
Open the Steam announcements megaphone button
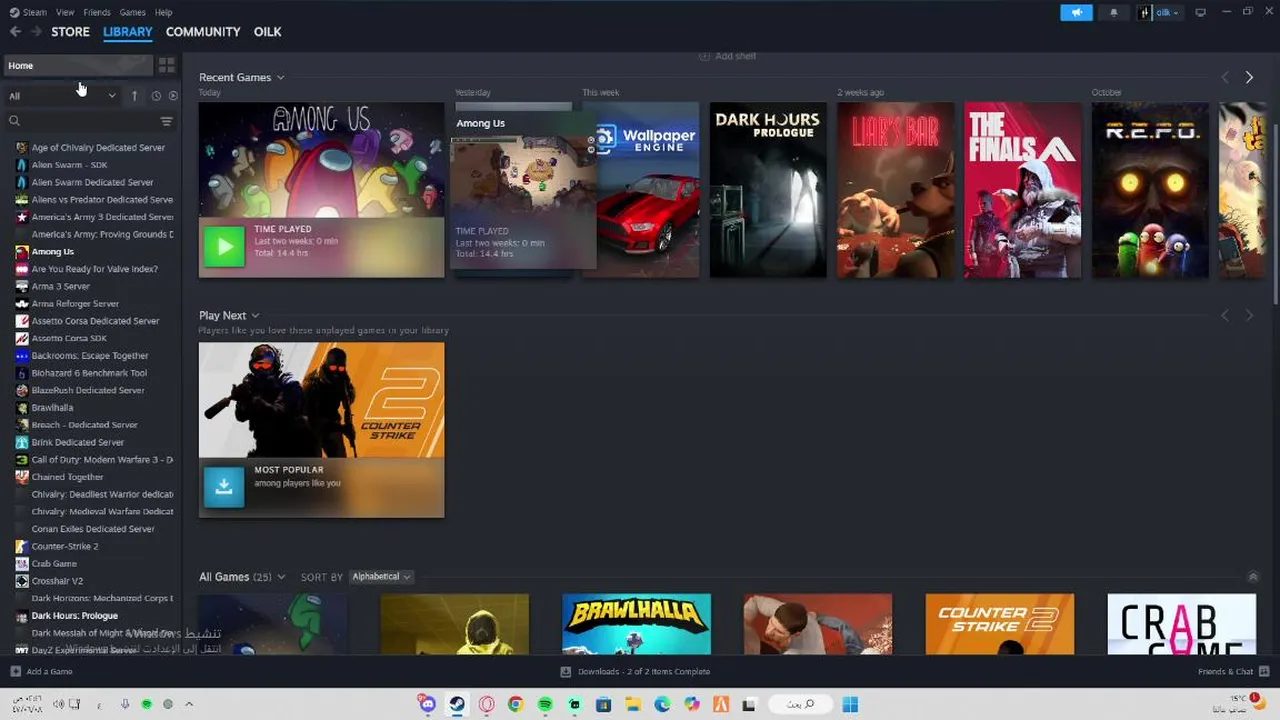1076,13
